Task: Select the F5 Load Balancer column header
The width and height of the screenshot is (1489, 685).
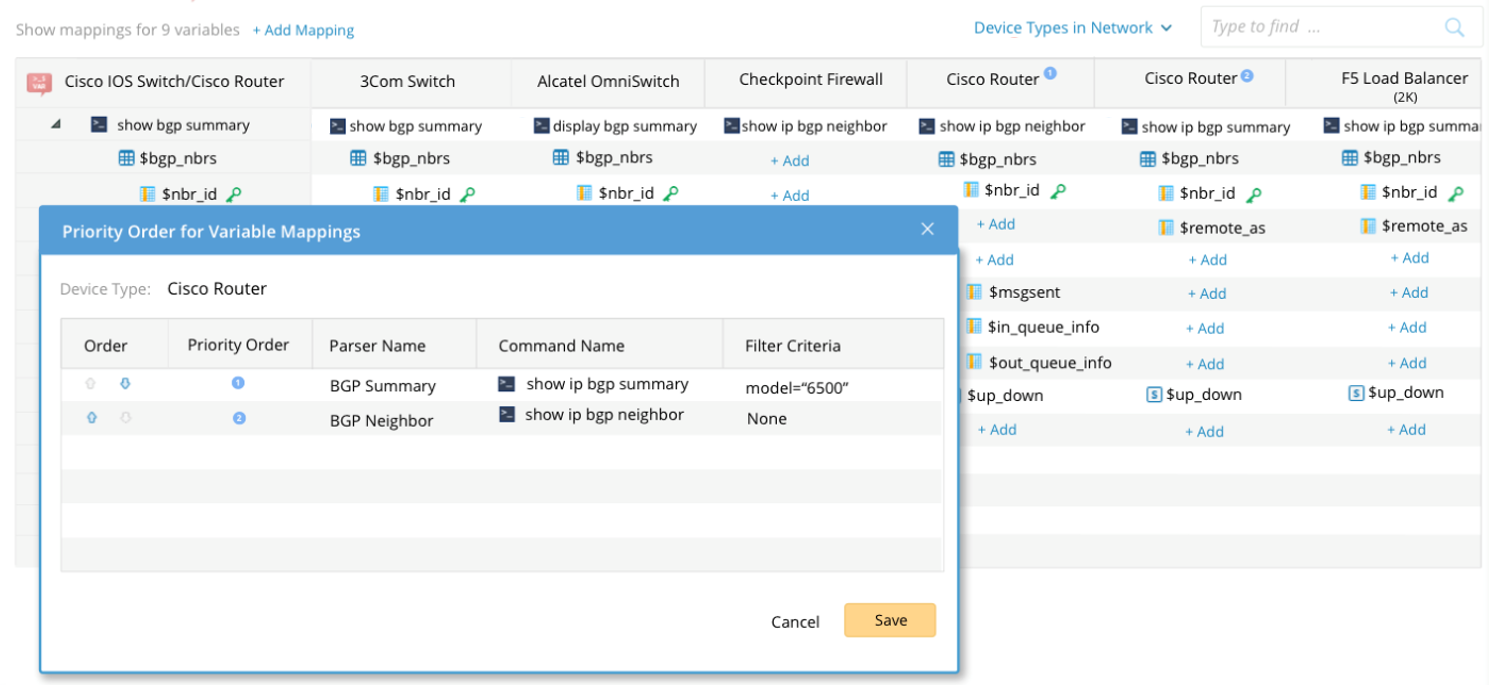Action: click(x=1404, y=82)
